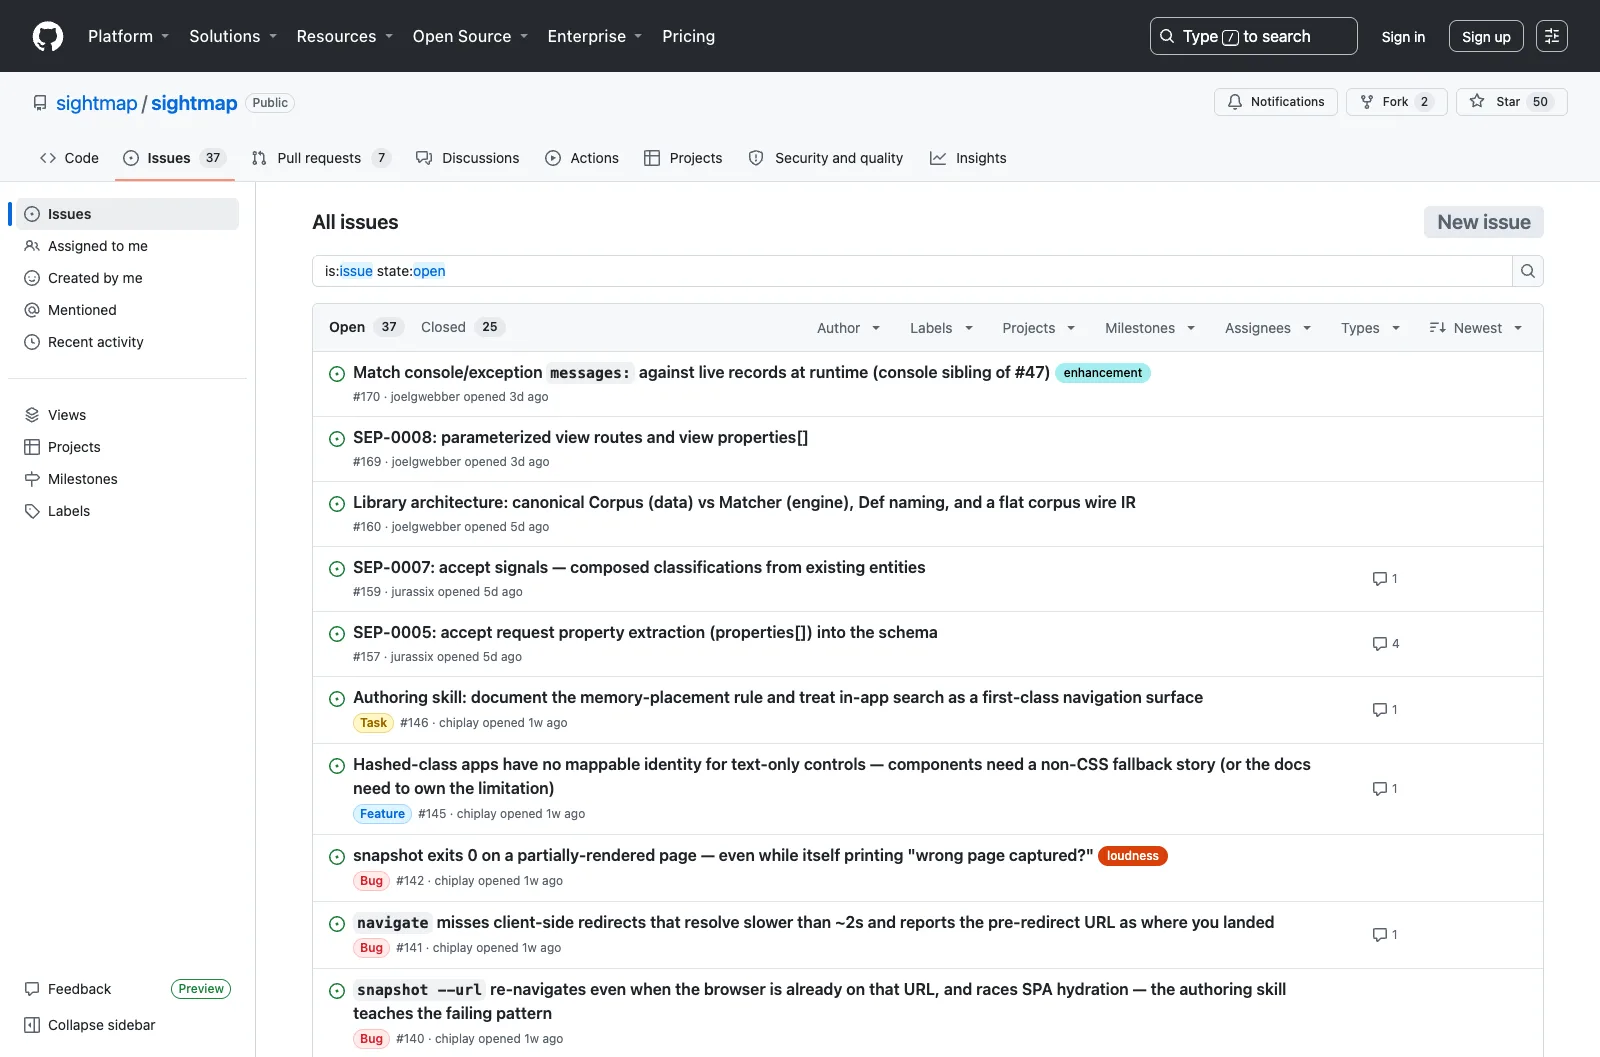This screenshot has width=1600, height=1057.
Task: Expand the Solutions menu
Action: point(232,36)
